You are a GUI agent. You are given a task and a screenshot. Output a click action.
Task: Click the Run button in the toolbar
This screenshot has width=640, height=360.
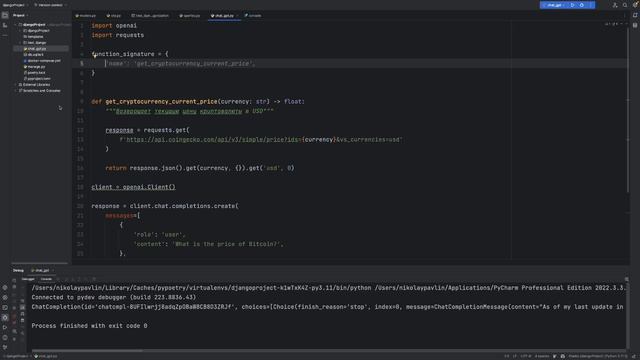[572, 5]
